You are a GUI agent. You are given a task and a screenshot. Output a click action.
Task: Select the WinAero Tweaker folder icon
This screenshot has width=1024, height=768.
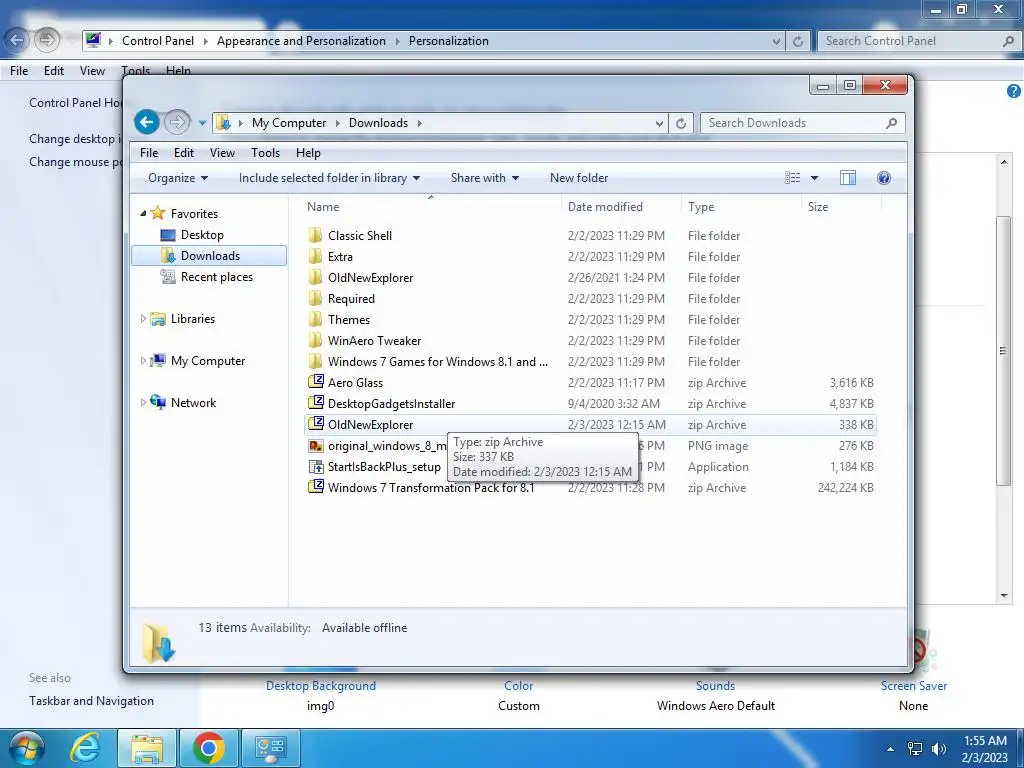(x=315, y=340)
